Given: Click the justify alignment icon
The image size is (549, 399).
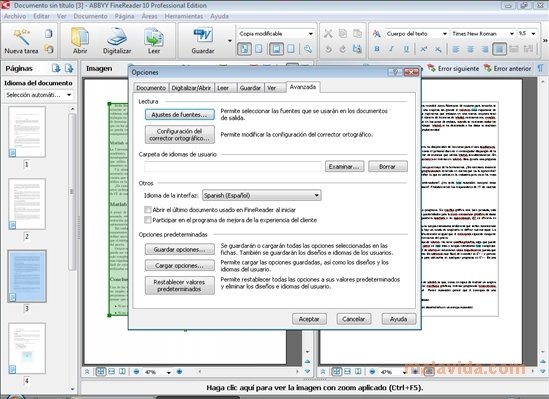Looking at the screenshot, I should click(x=499, y=49).
